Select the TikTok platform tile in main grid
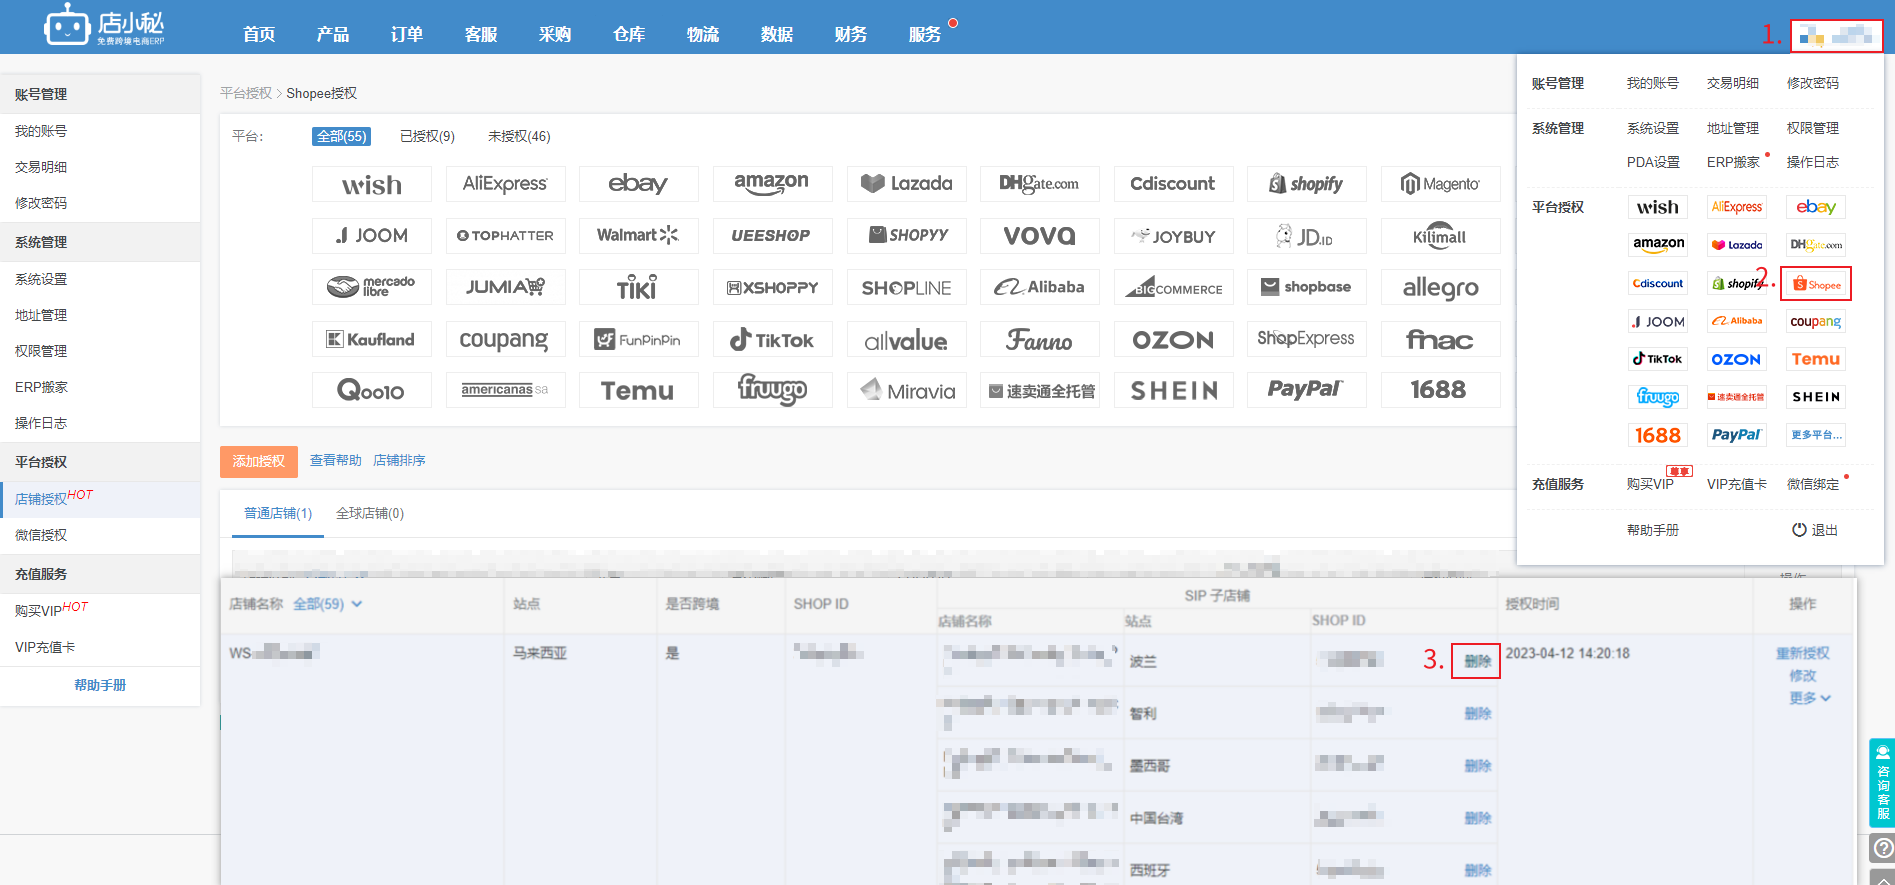Viewport: 1895px width, 885px height. pos(772,339)
